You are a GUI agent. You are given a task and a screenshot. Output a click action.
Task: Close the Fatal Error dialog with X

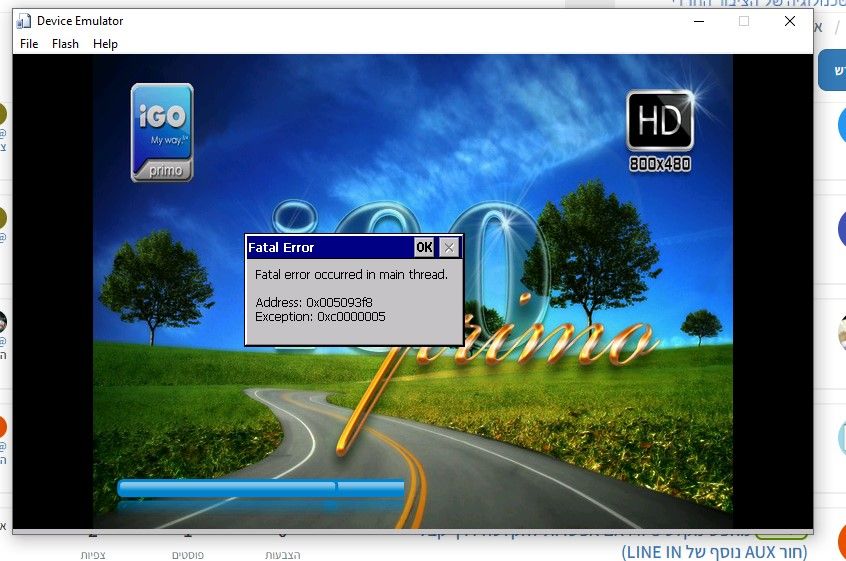click(x=449, y=247)
